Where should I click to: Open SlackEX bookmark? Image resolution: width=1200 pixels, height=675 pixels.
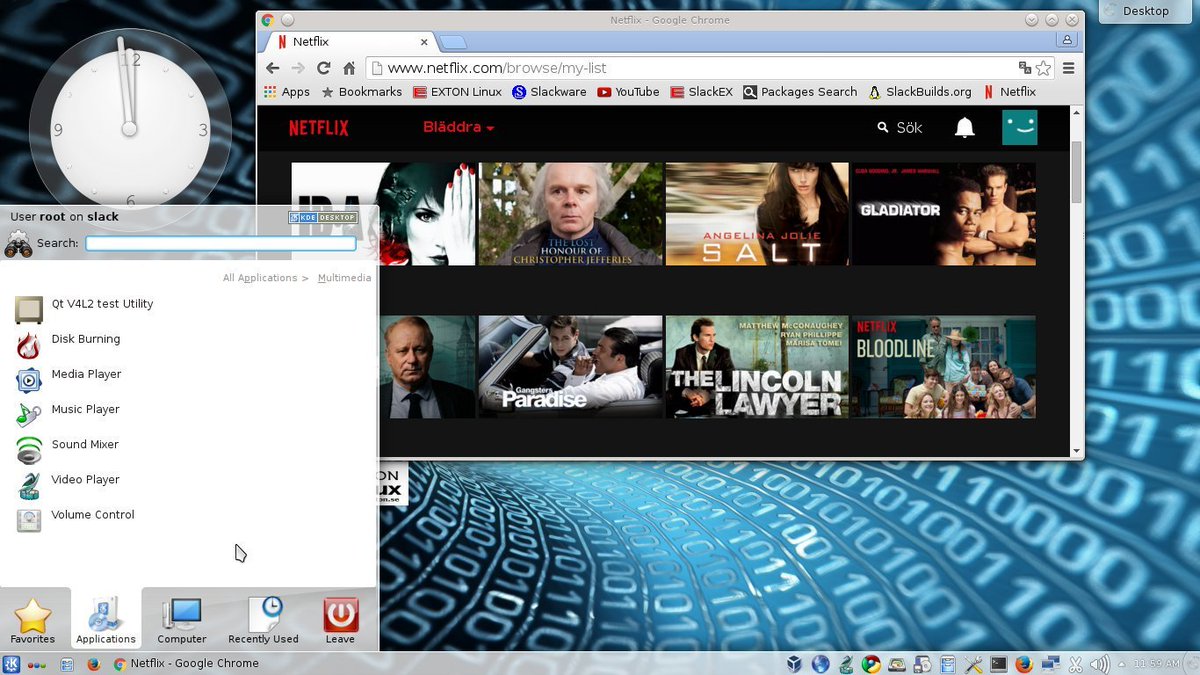pos(701,92)
